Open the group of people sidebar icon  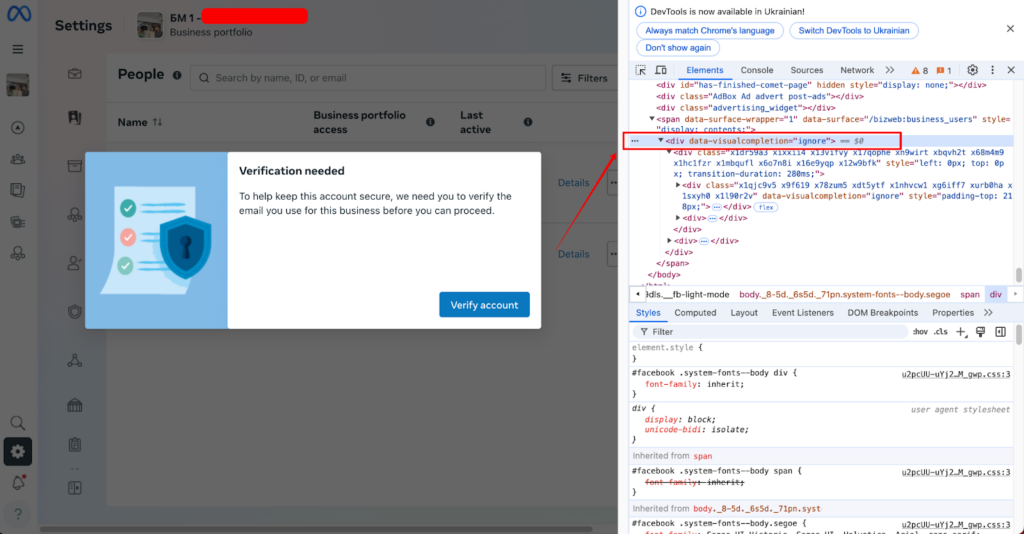pyautogui.click(x=18, y=159)
